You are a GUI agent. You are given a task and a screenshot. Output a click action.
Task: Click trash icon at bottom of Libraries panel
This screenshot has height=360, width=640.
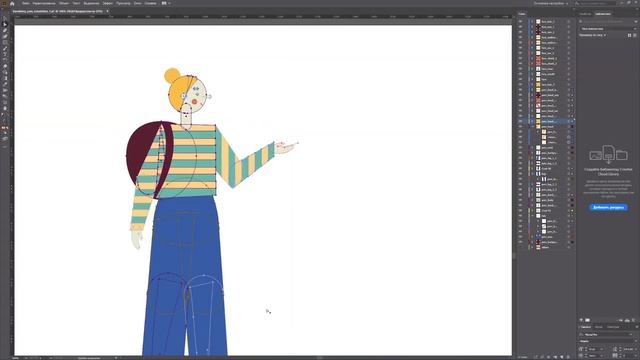[633, 320]
